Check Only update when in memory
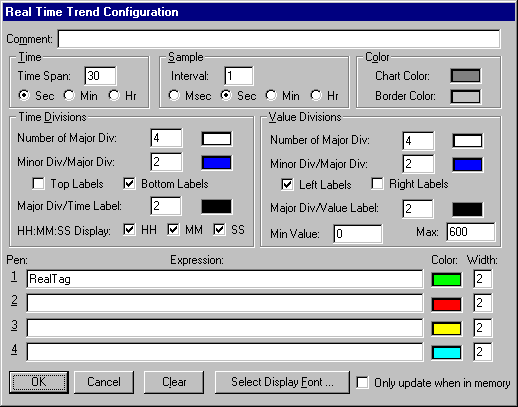This screenshot has width=518, height=407. pyautogui.click(x=363, y=382)
